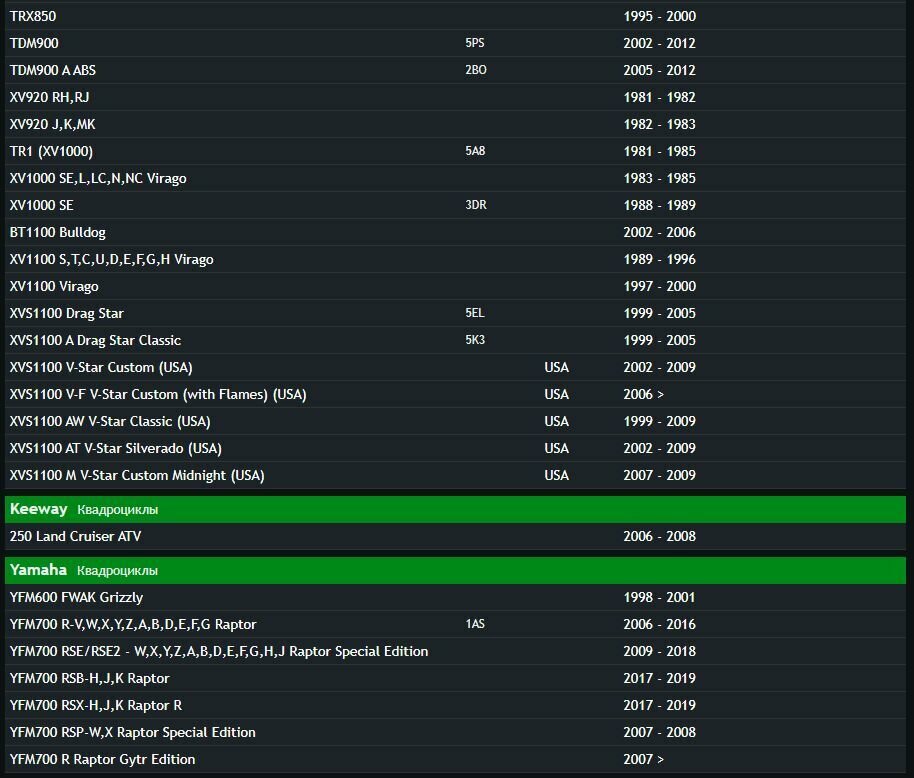
Task: Select the BT1100 Bulldog row
Action: click(455, 233)
